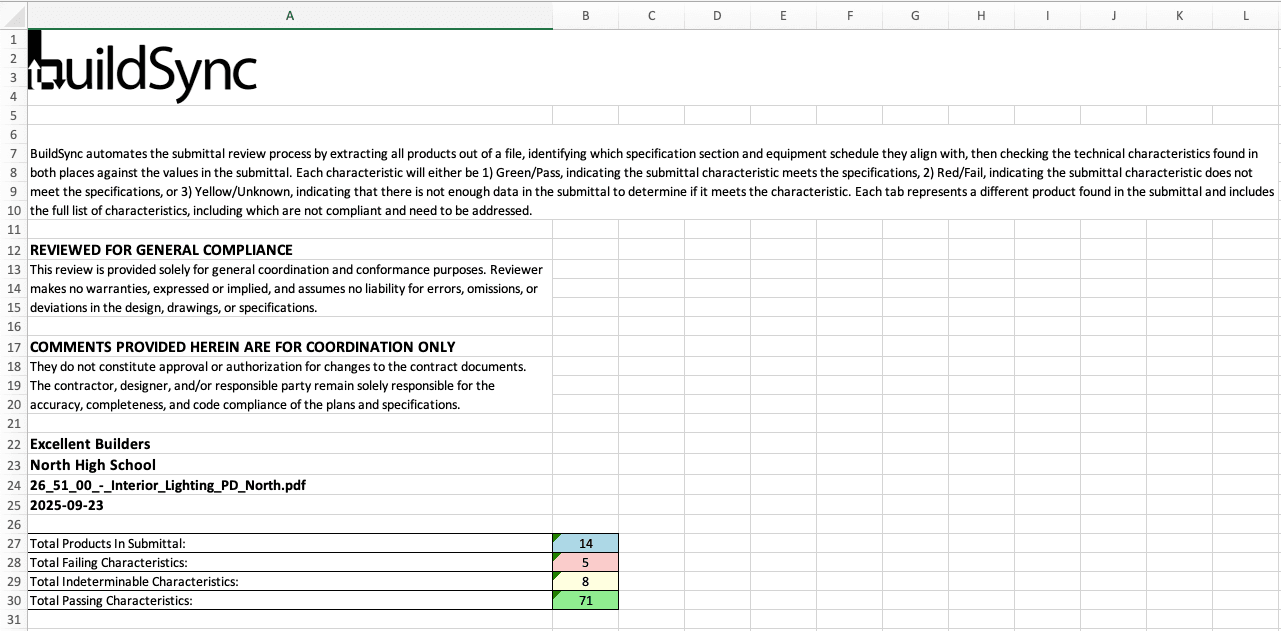Select row 31 header

pos(14,619)
